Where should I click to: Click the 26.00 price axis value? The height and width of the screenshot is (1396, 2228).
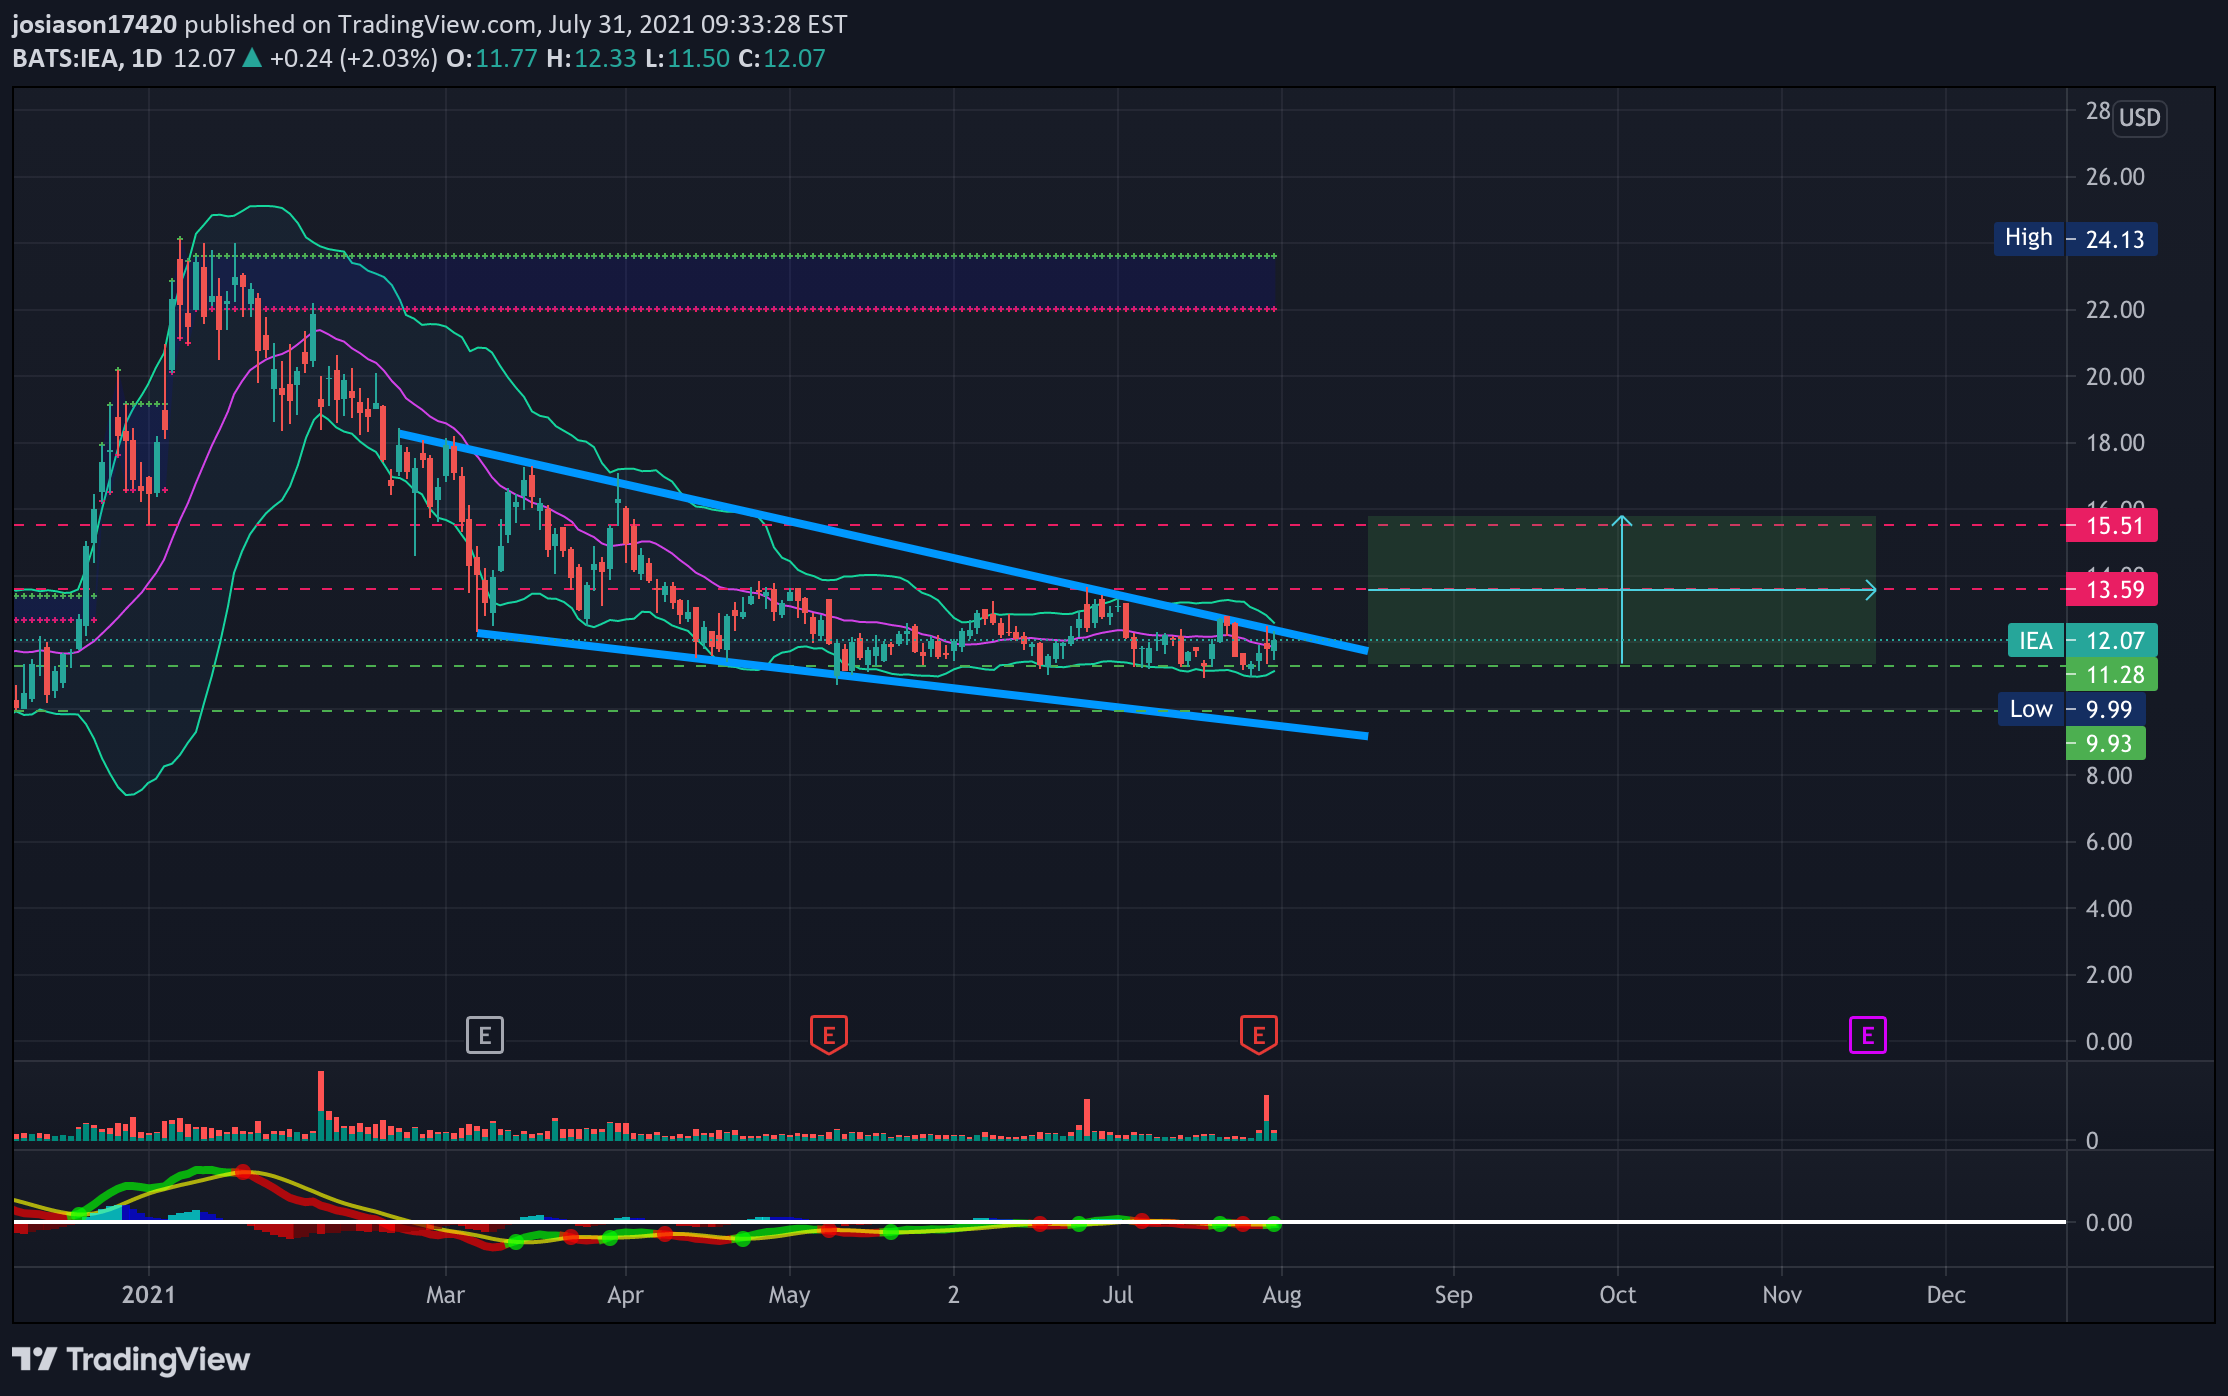point(2115,177)
